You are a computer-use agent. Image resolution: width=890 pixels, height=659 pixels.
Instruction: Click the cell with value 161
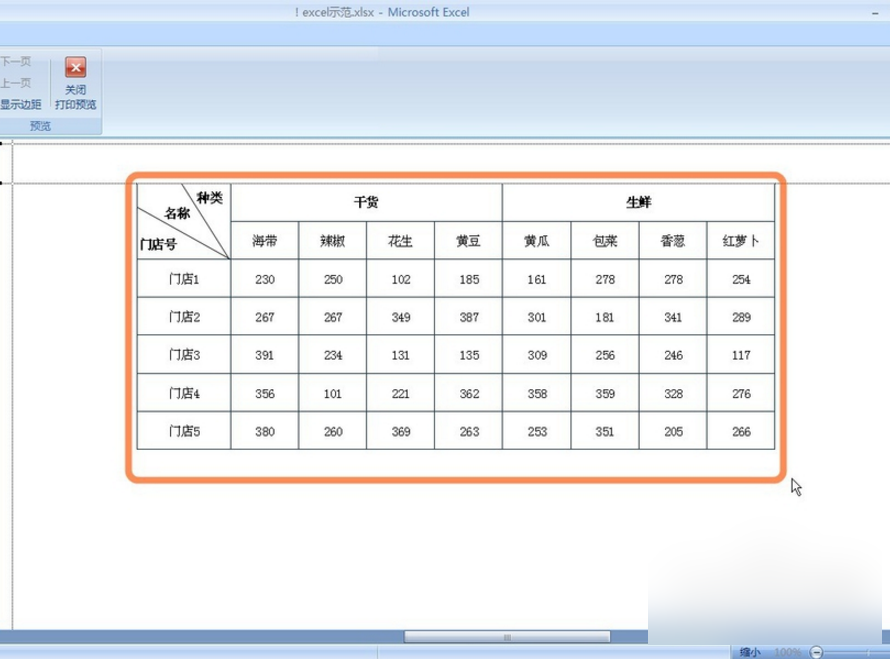pyautogui.click(x=537, y=279)
